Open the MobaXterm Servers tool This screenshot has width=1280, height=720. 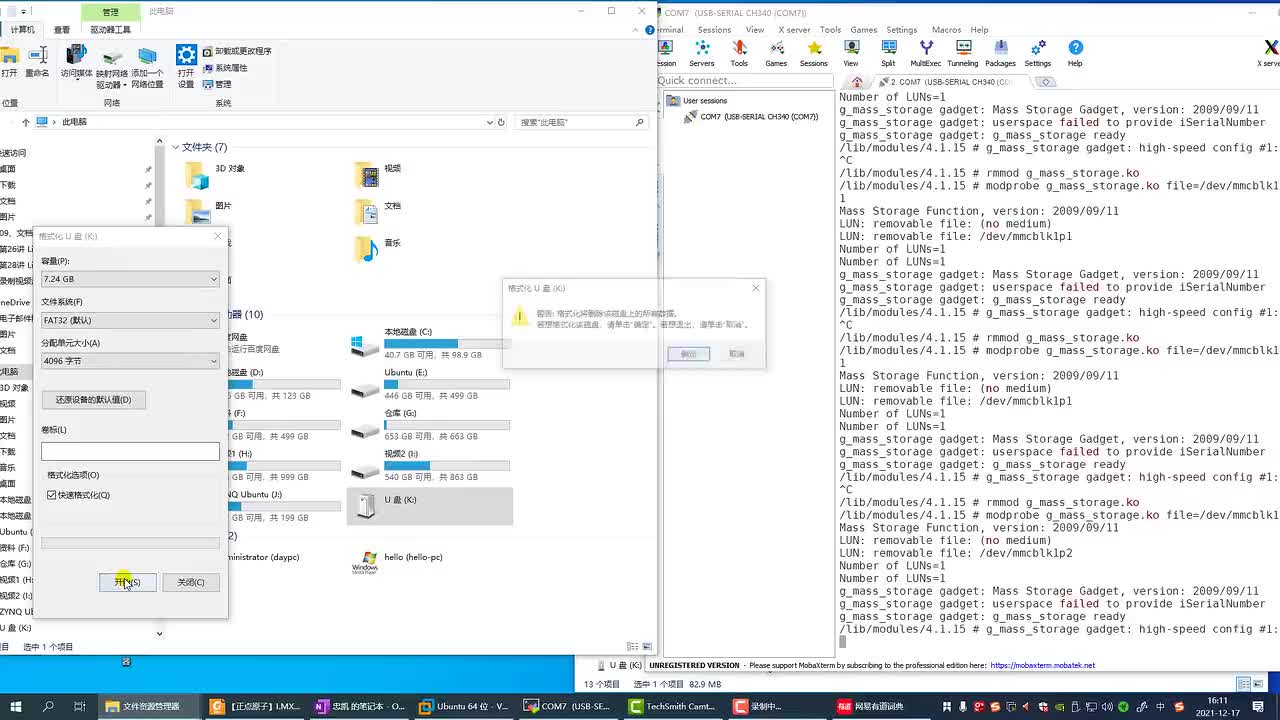(702, 53)
